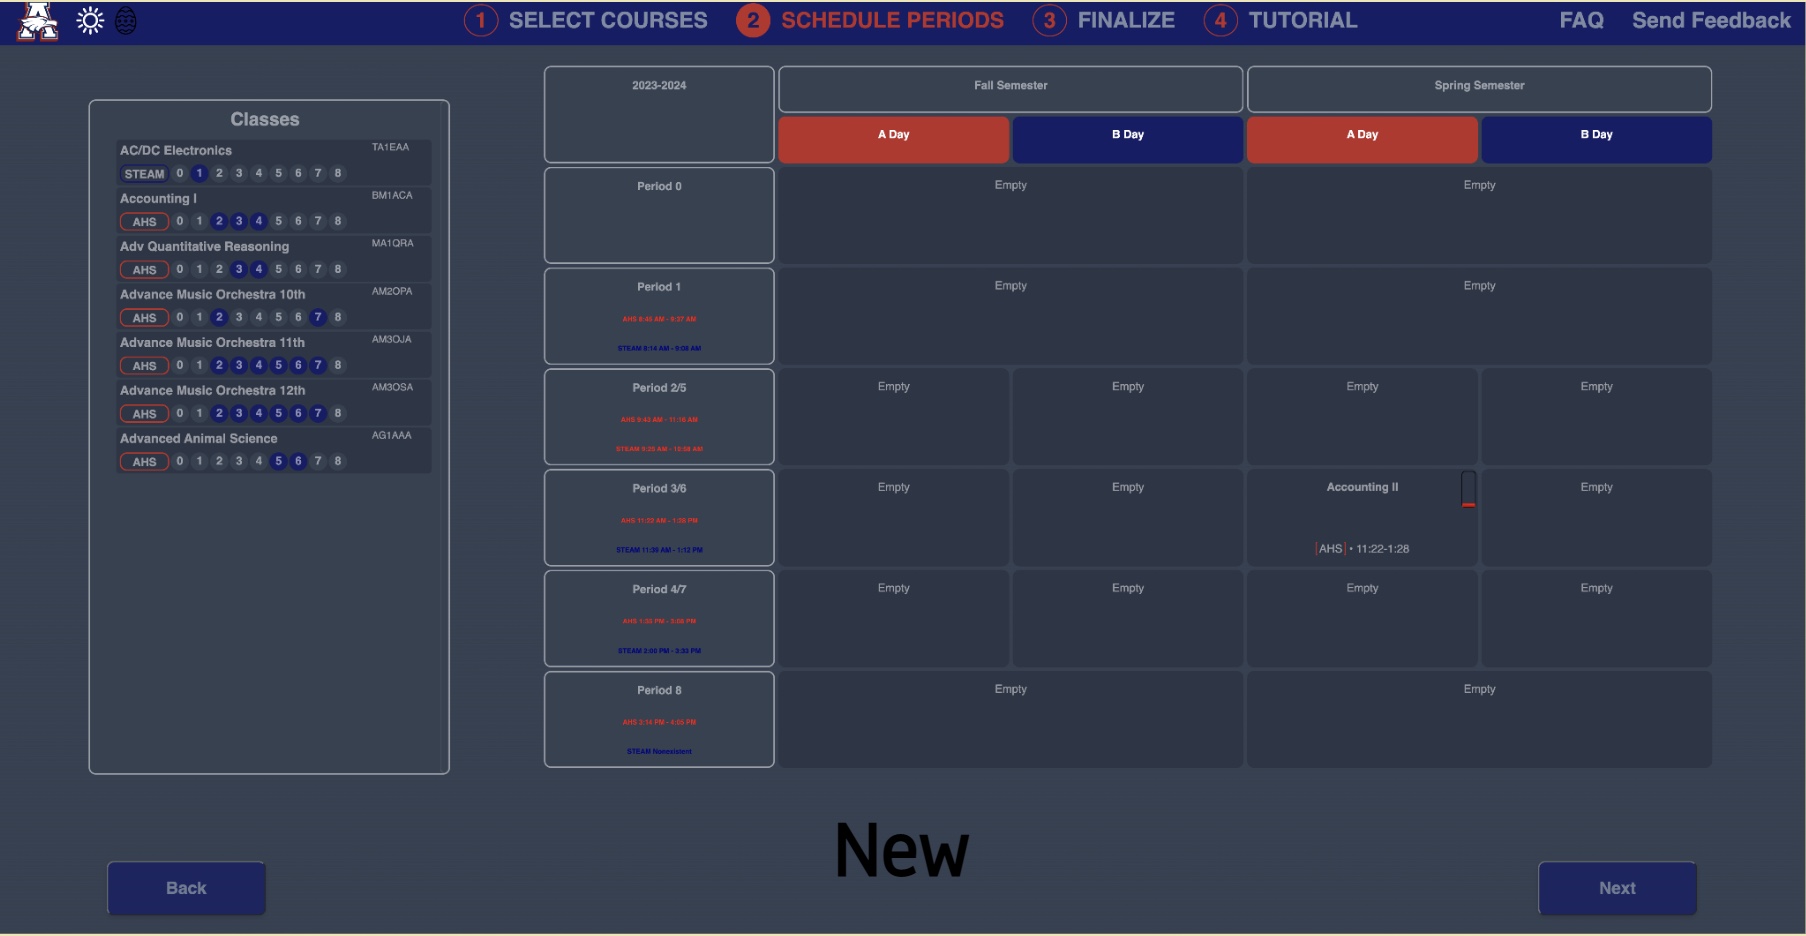Click the STEAM badge on AC/DC Electronics
This screenshot has width=1806, height=936.
[144, 174]
